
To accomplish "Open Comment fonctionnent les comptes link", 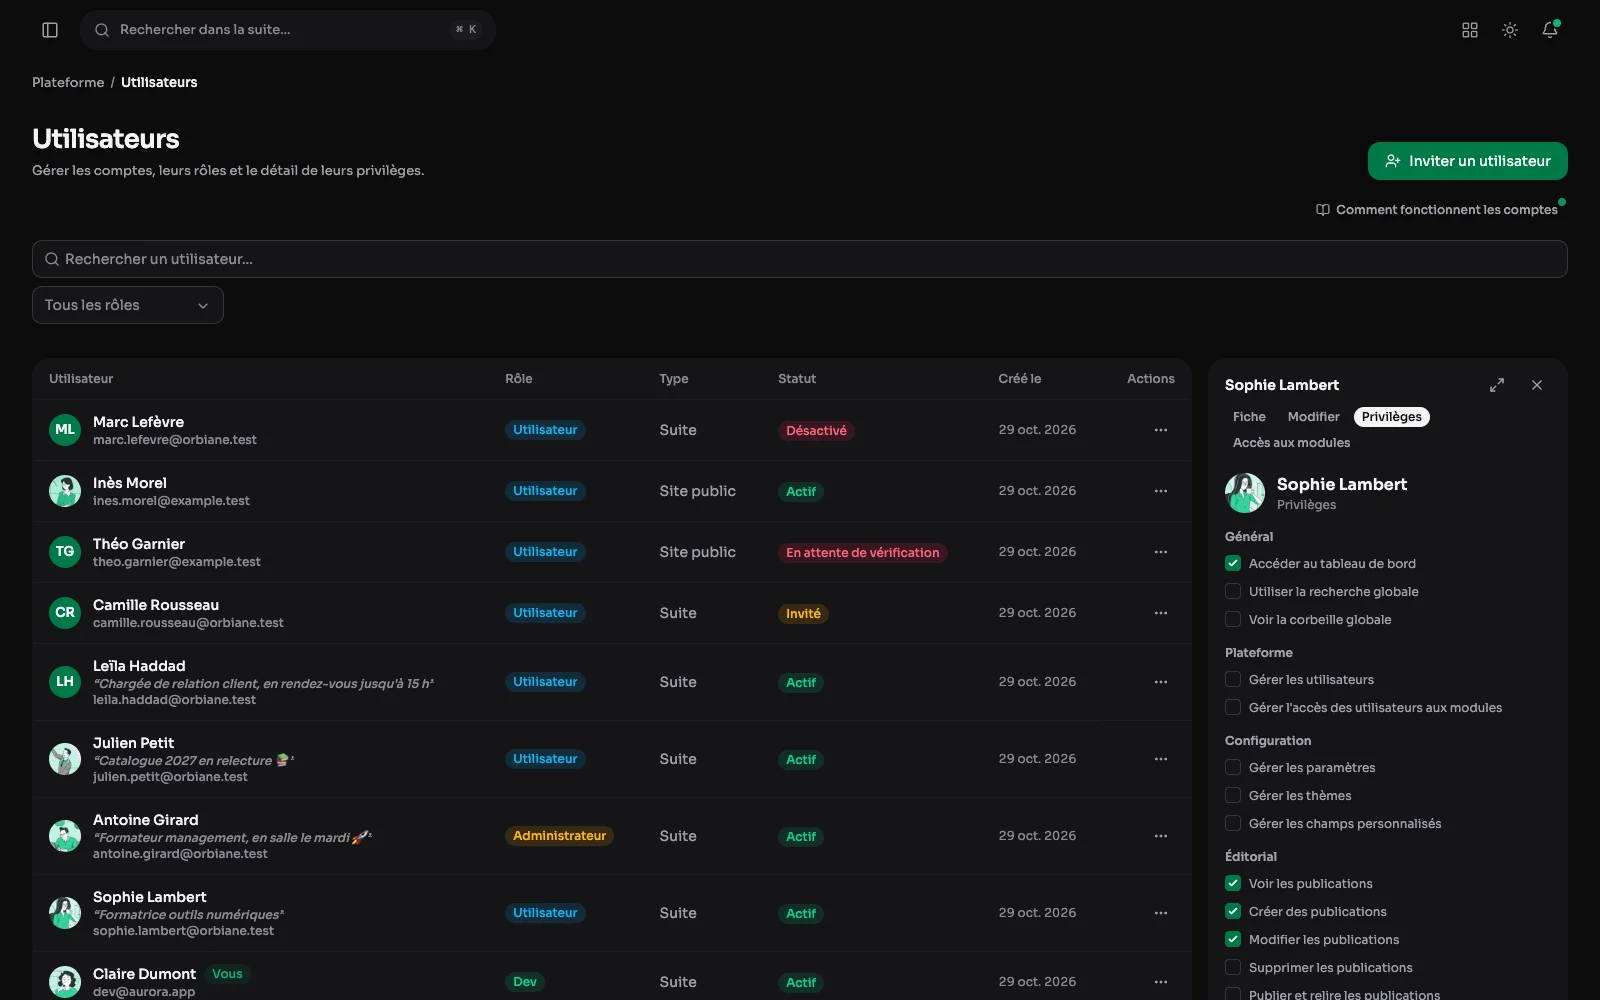I will (x=1437, y=210).
